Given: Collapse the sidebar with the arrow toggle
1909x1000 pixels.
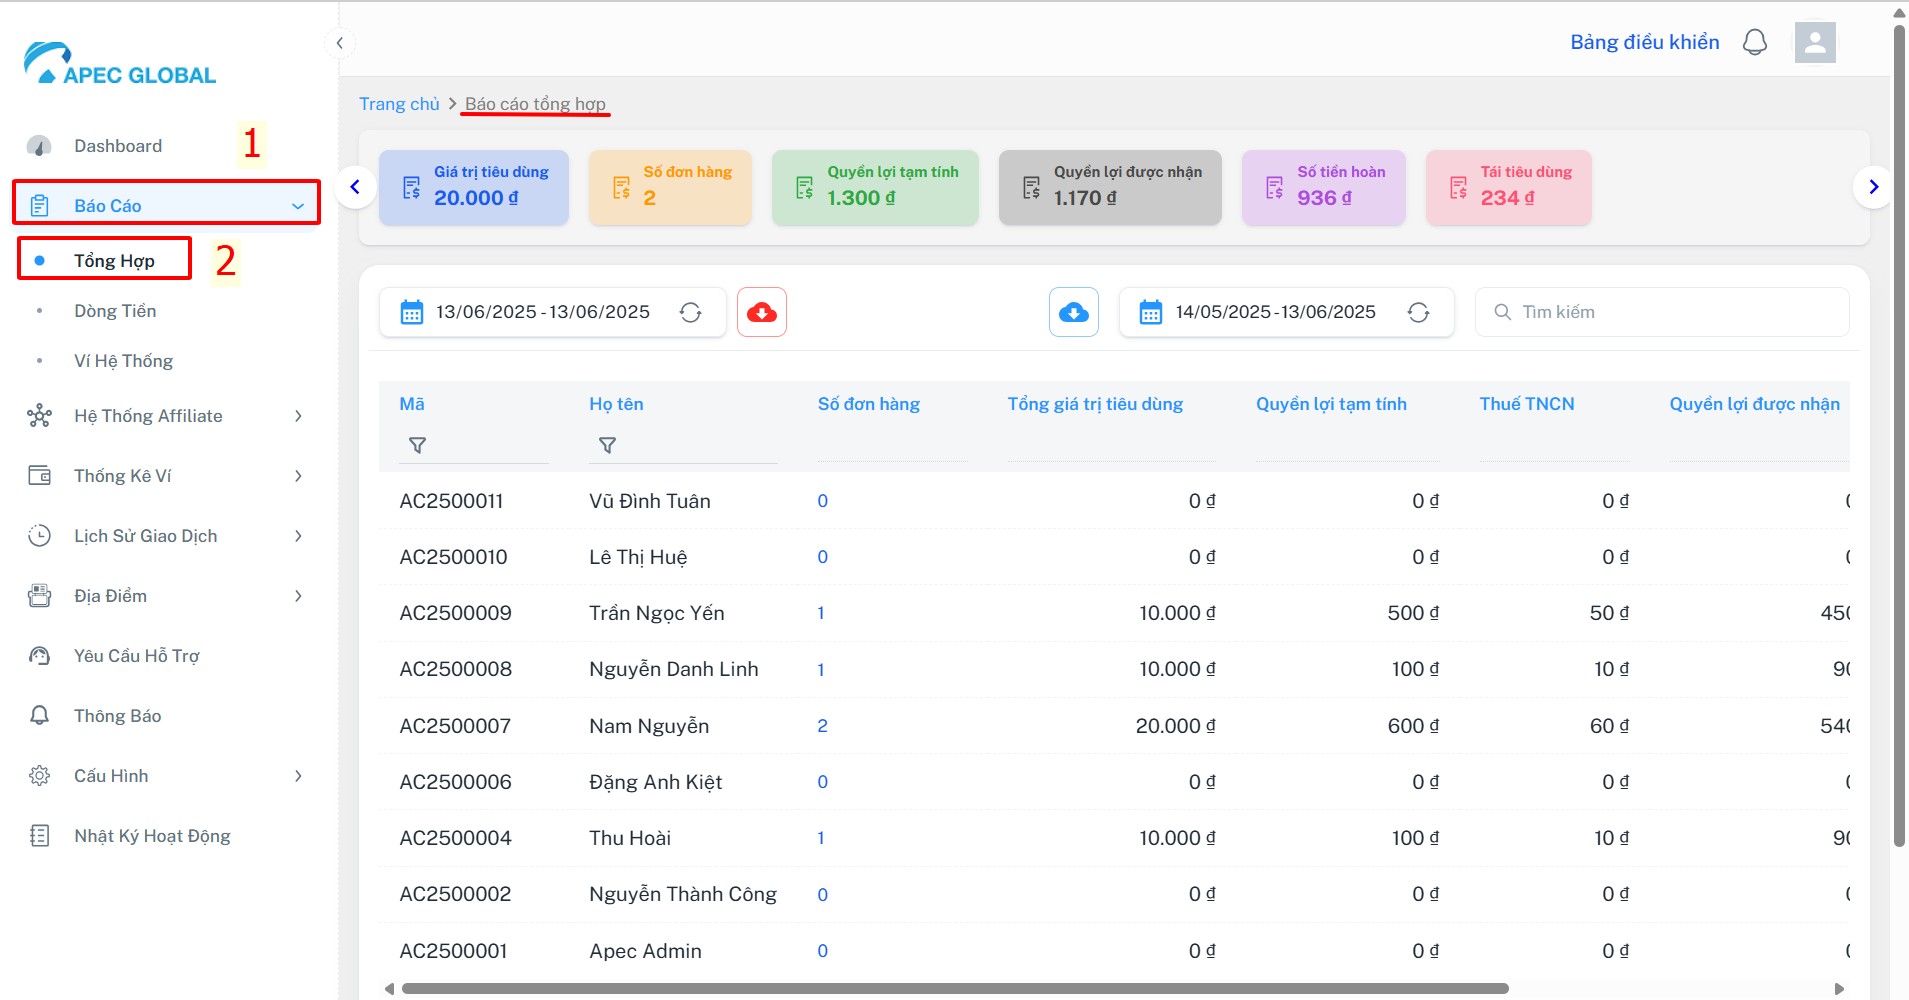Looking at the screenshot, I should pos(339,43).
